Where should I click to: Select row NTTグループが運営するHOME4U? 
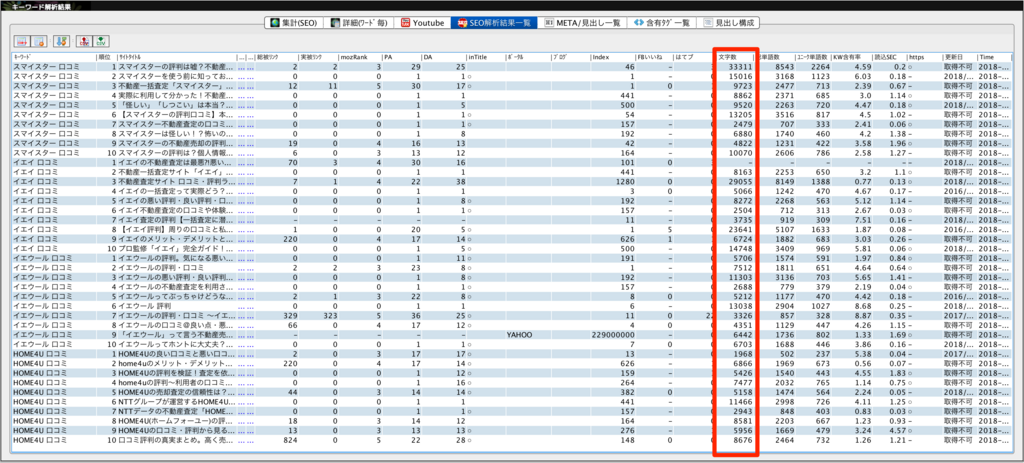click(x=511, y=401)
